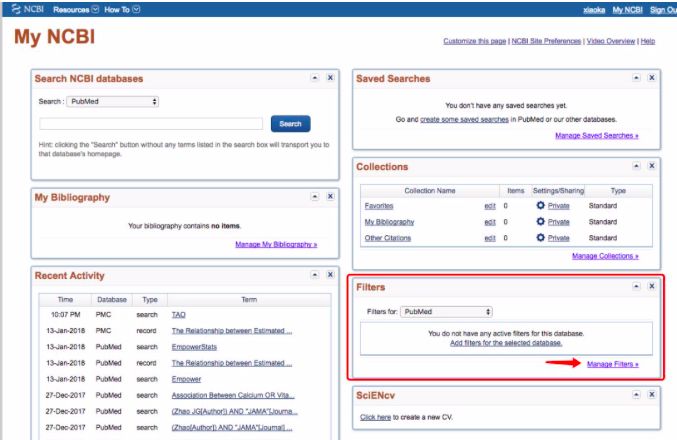Viewport: 677px width, 440px height.
Task: Click the Database column header
Action: 112,299
